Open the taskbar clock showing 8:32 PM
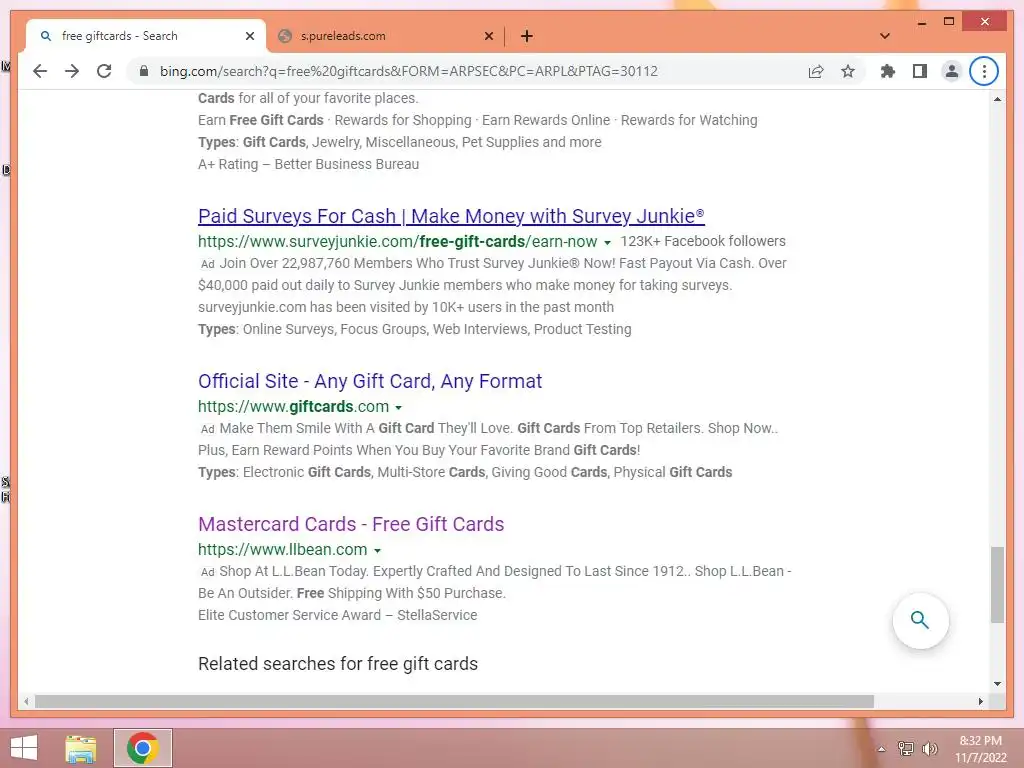Image resolution: width=1024 pixels, height=768 pixels. tap(980, 749)
